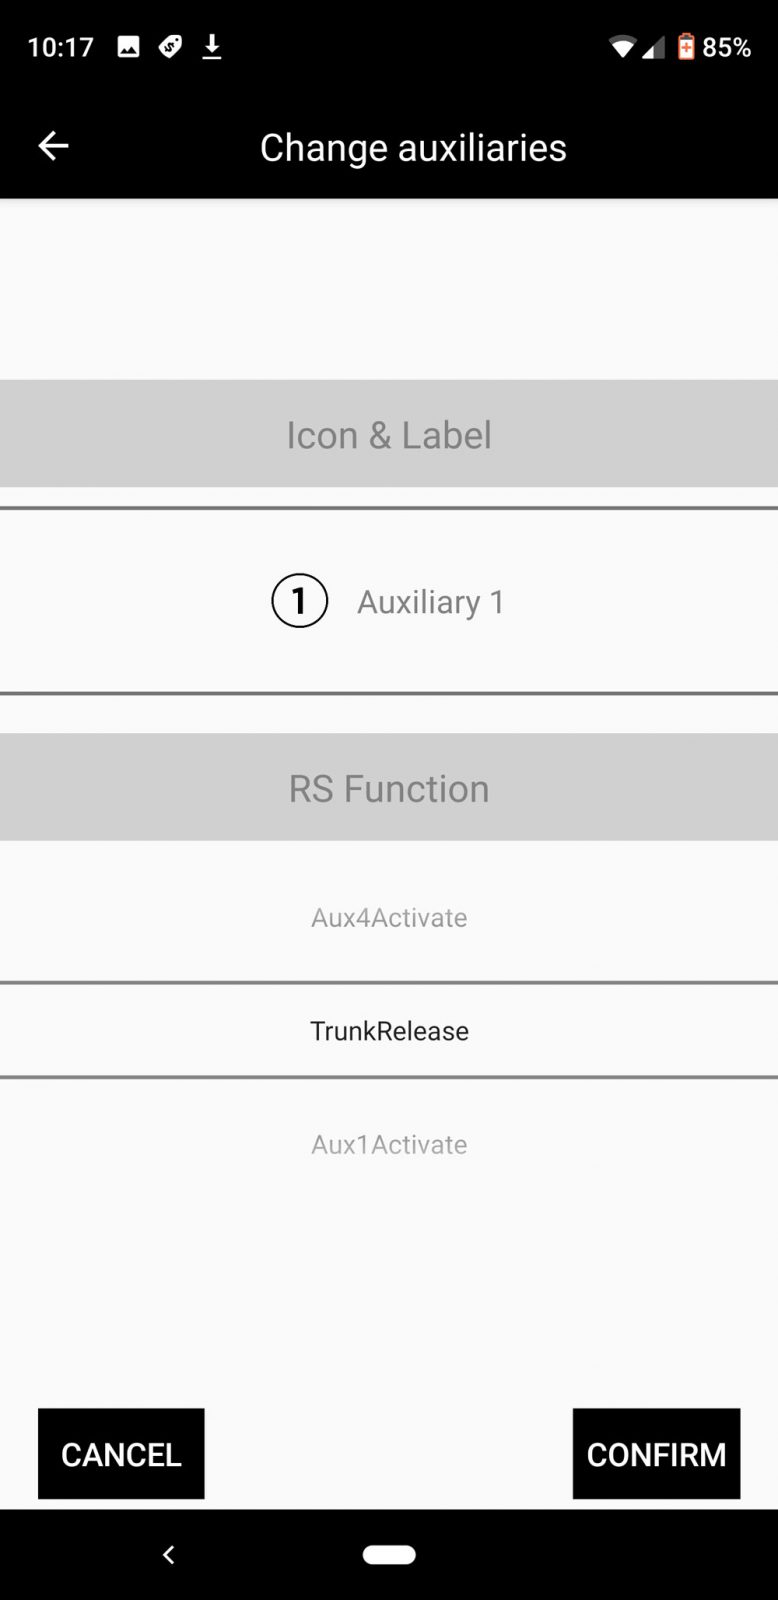The width and height of the screenshot is (778, 1600).
Task: Tap the 85% battery level indicator
Action: [727, 46]
